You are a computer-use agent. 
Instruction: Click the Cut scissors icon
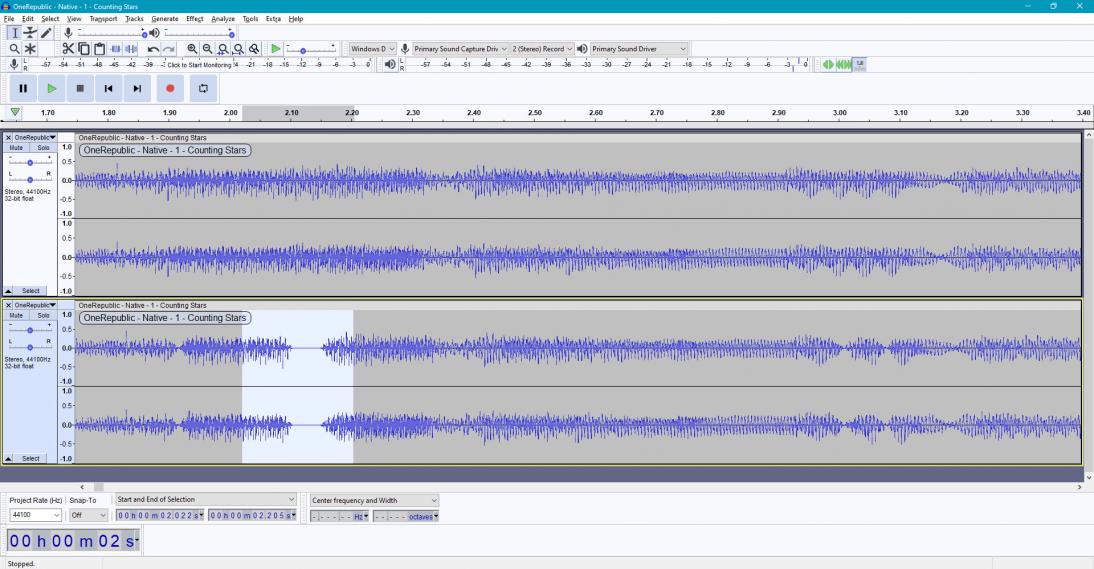68,48
